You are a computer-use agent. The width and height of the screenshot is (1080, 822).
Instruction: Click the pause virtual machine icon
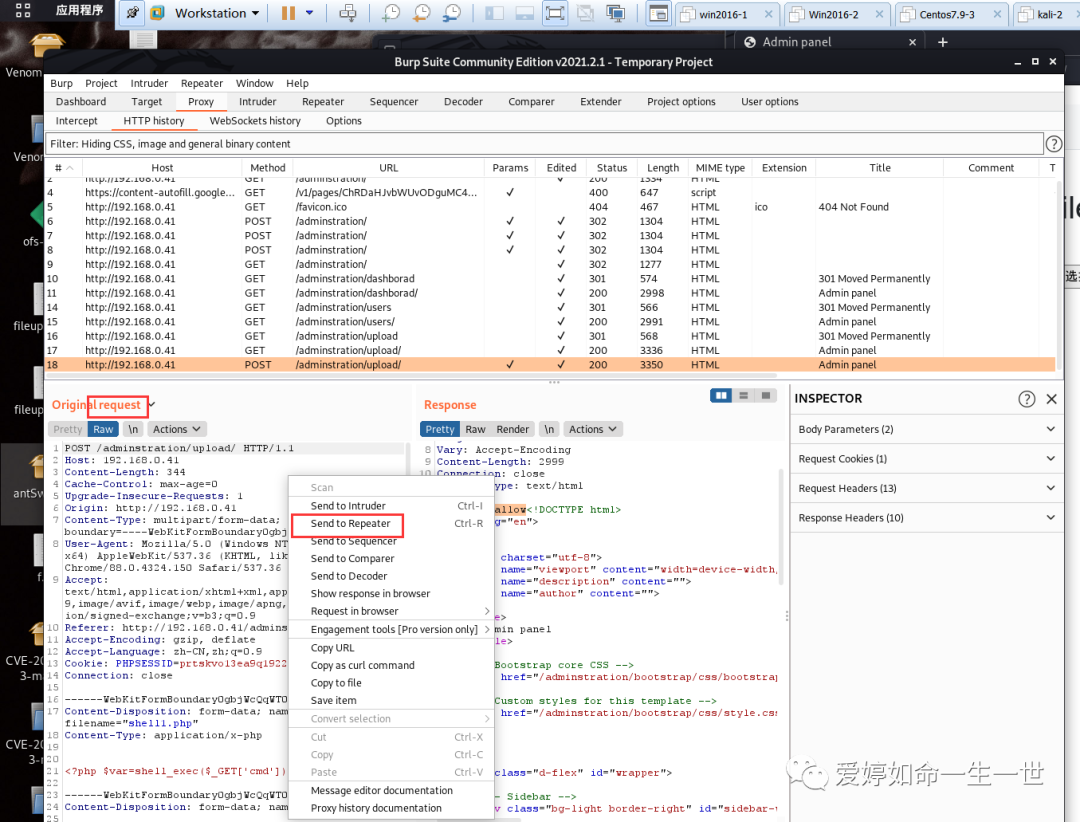tap(288, 13)
